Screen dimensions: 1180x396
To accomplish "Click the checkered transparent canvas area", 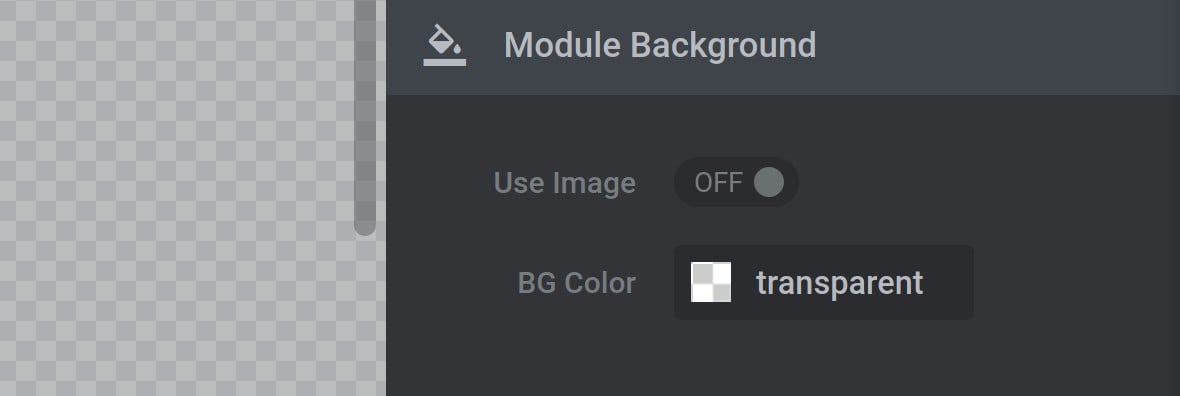I will coord(177,198).
